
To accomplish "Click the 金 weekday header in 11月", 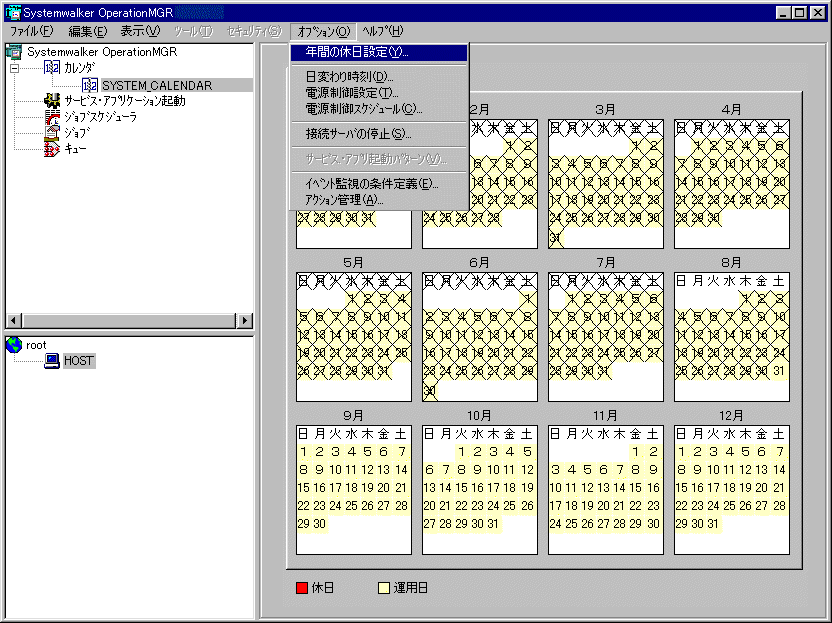I will click(x=636, y=434).
